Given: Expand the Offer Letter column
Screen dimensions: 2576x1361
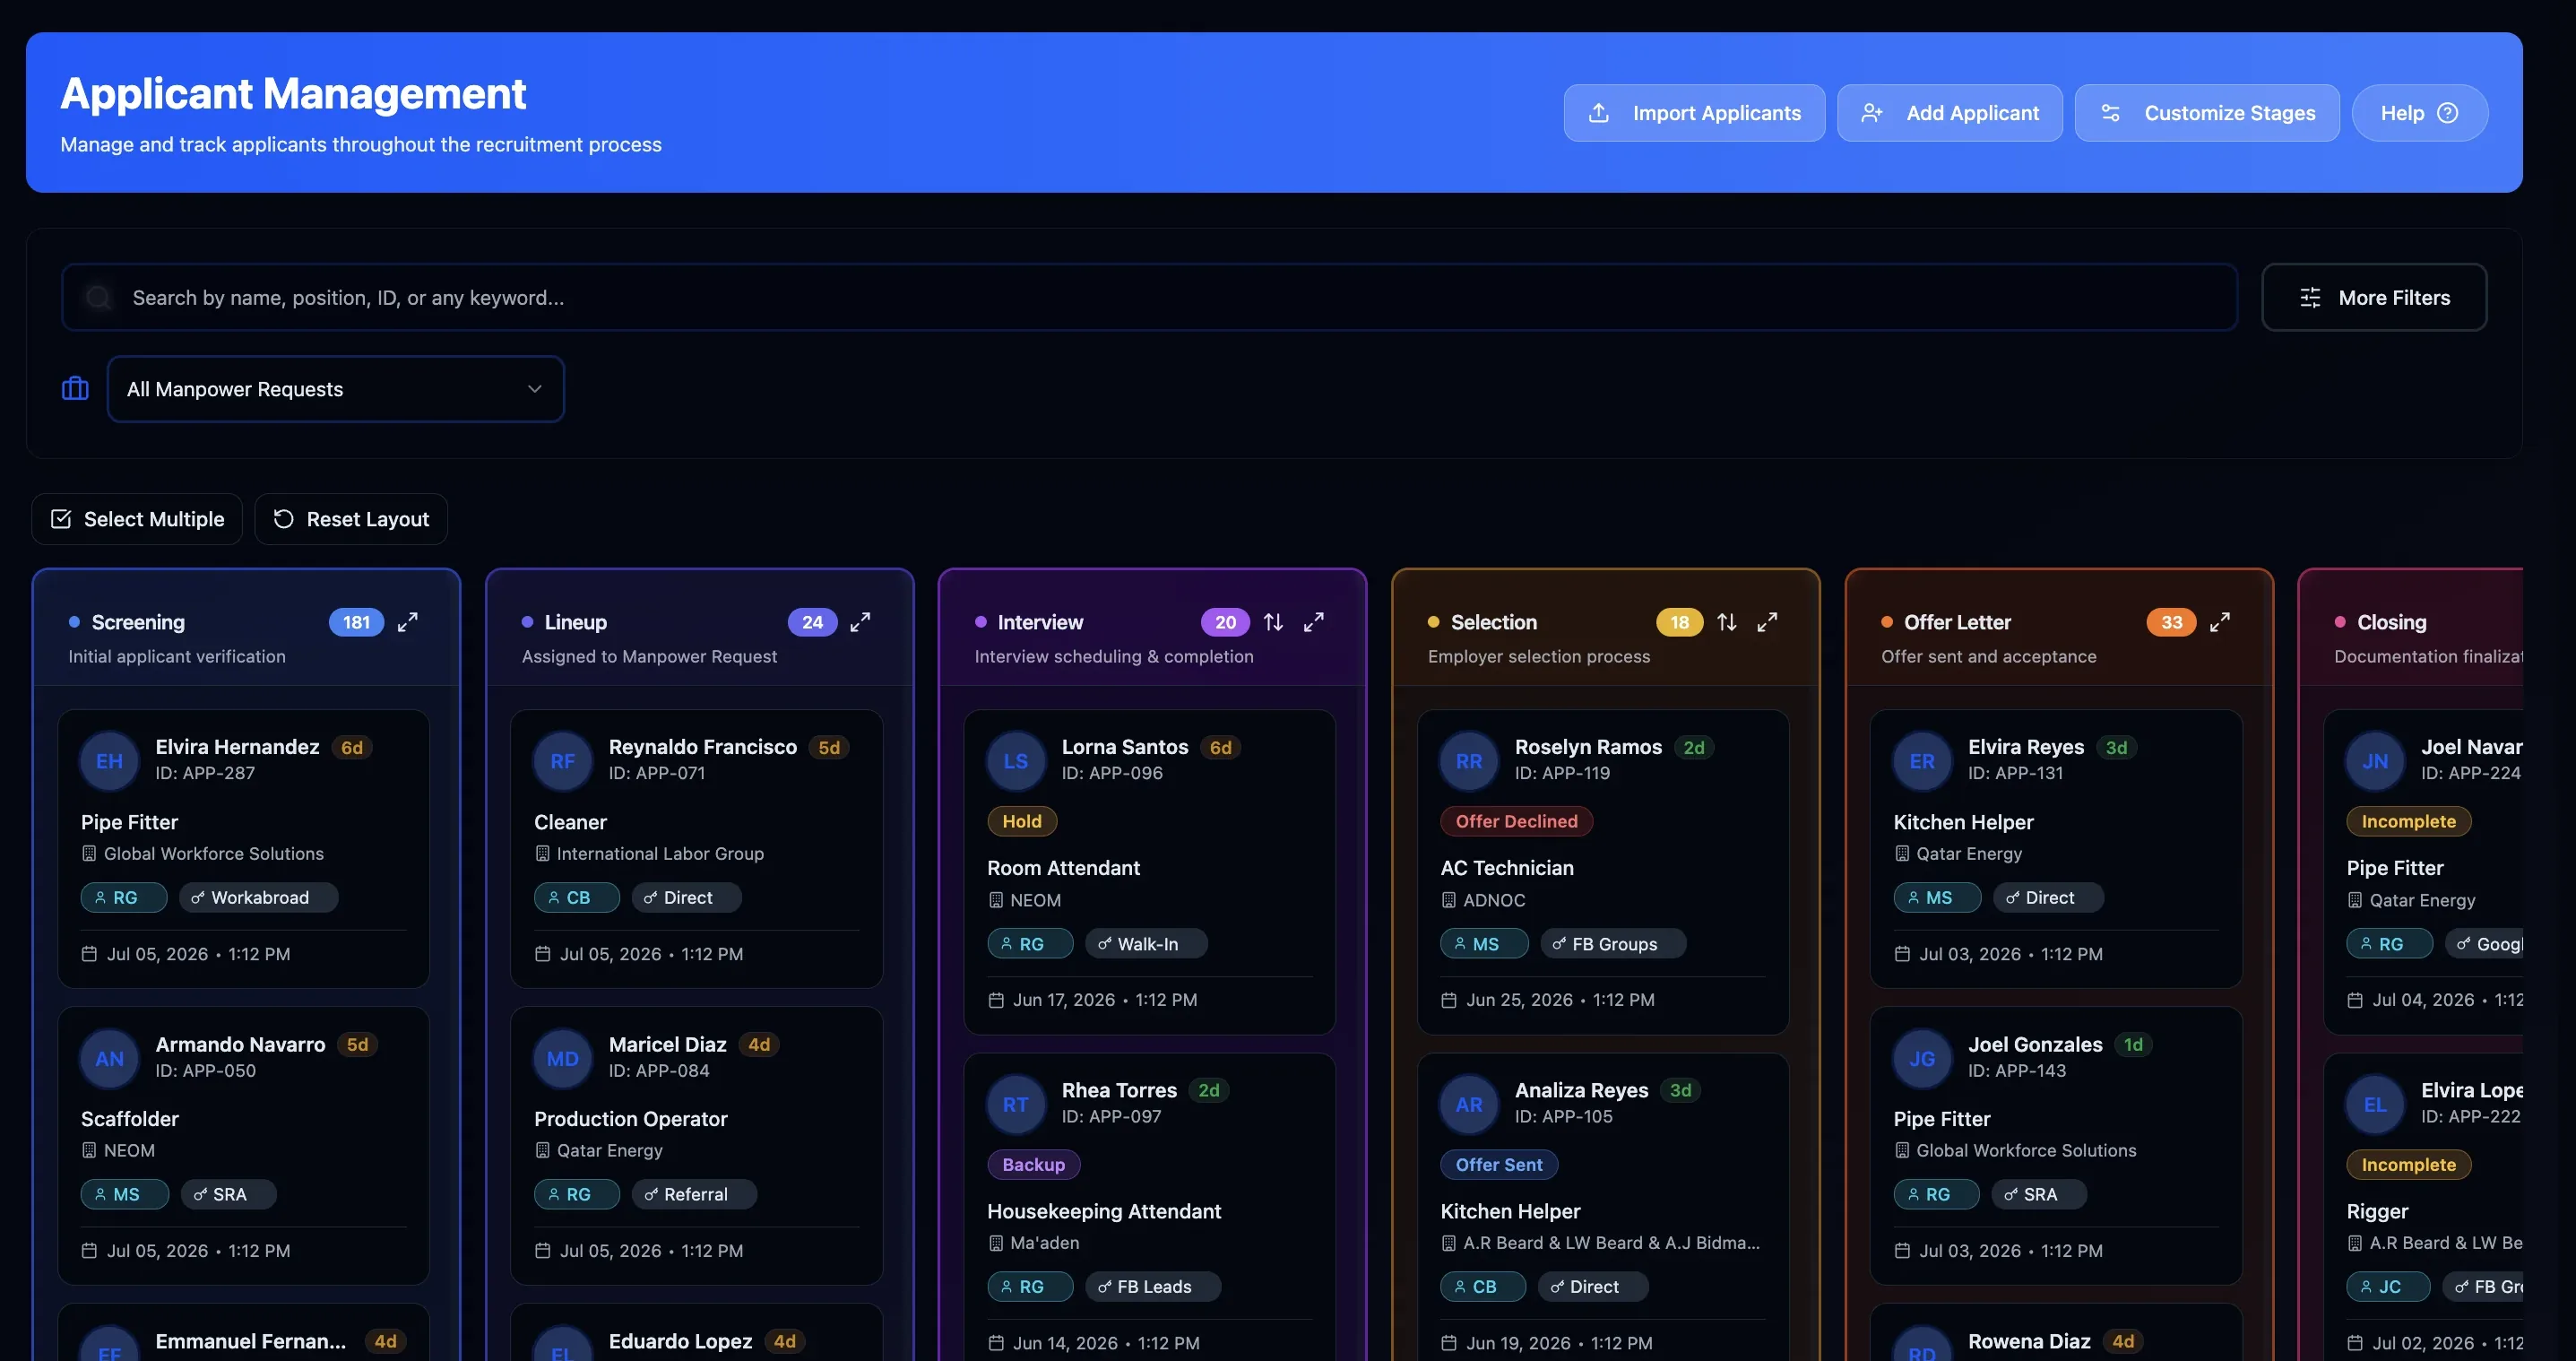Looking at the screenshot, I should [2220, 622].
